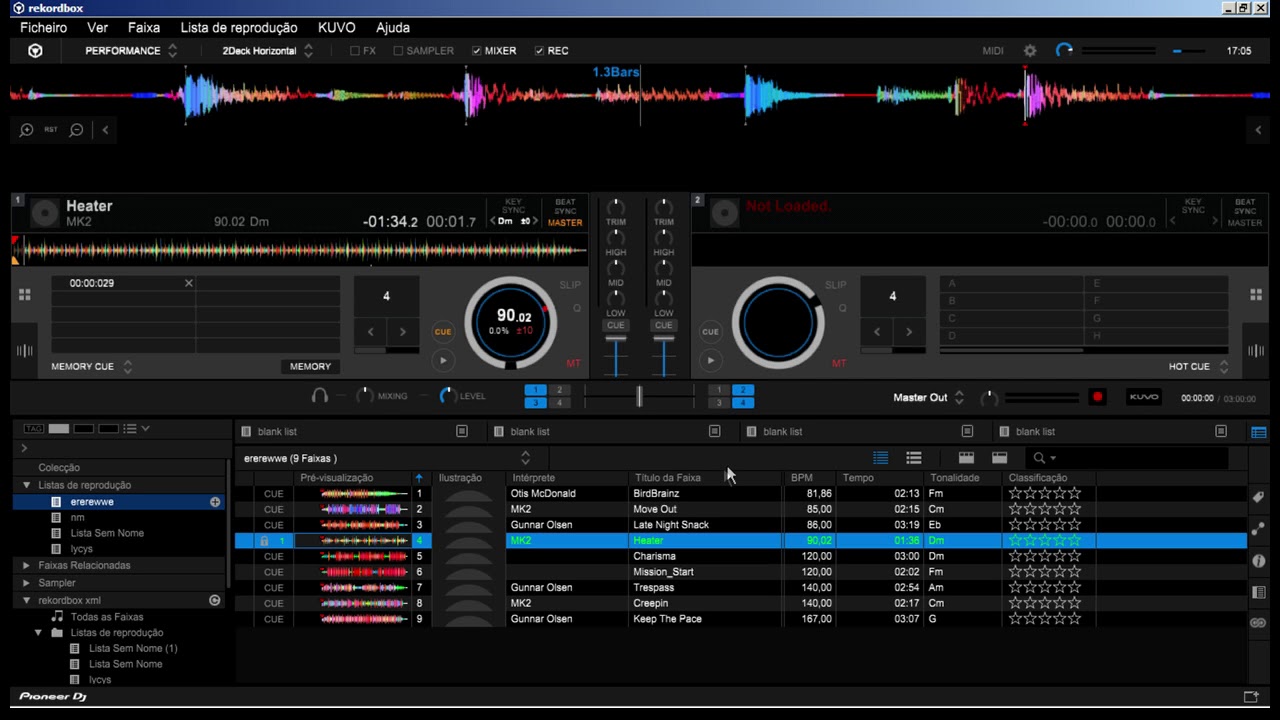1280x720 pixels.
Task: Disable the REC checkbox
Action: click(x=540, y=51)
